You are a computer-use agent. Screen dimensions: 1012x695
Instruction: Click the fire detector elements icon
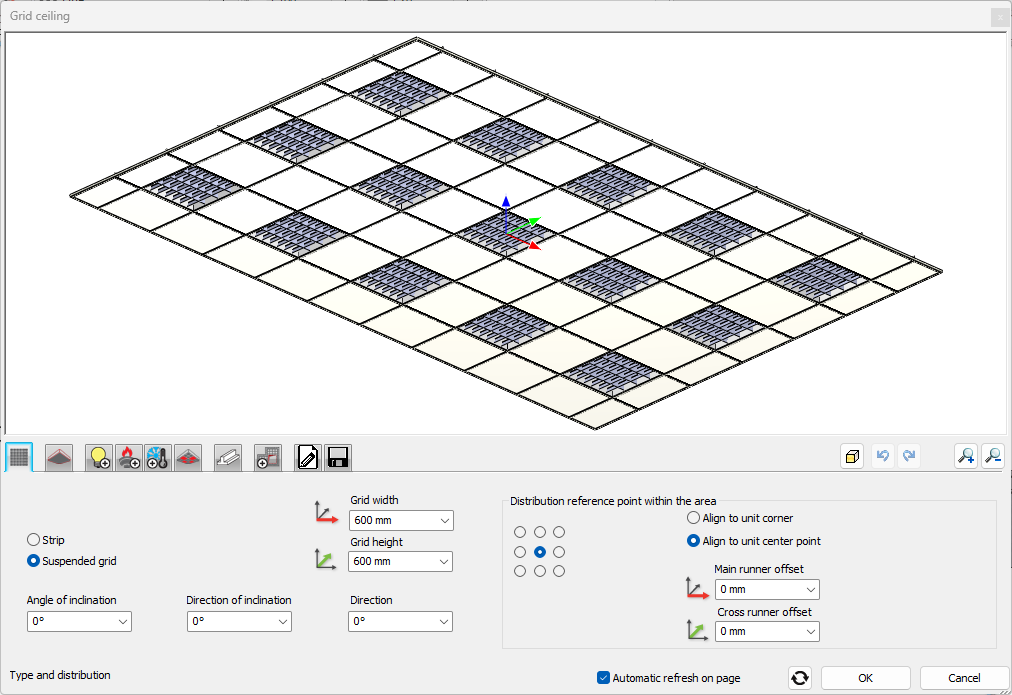point(128,458)
